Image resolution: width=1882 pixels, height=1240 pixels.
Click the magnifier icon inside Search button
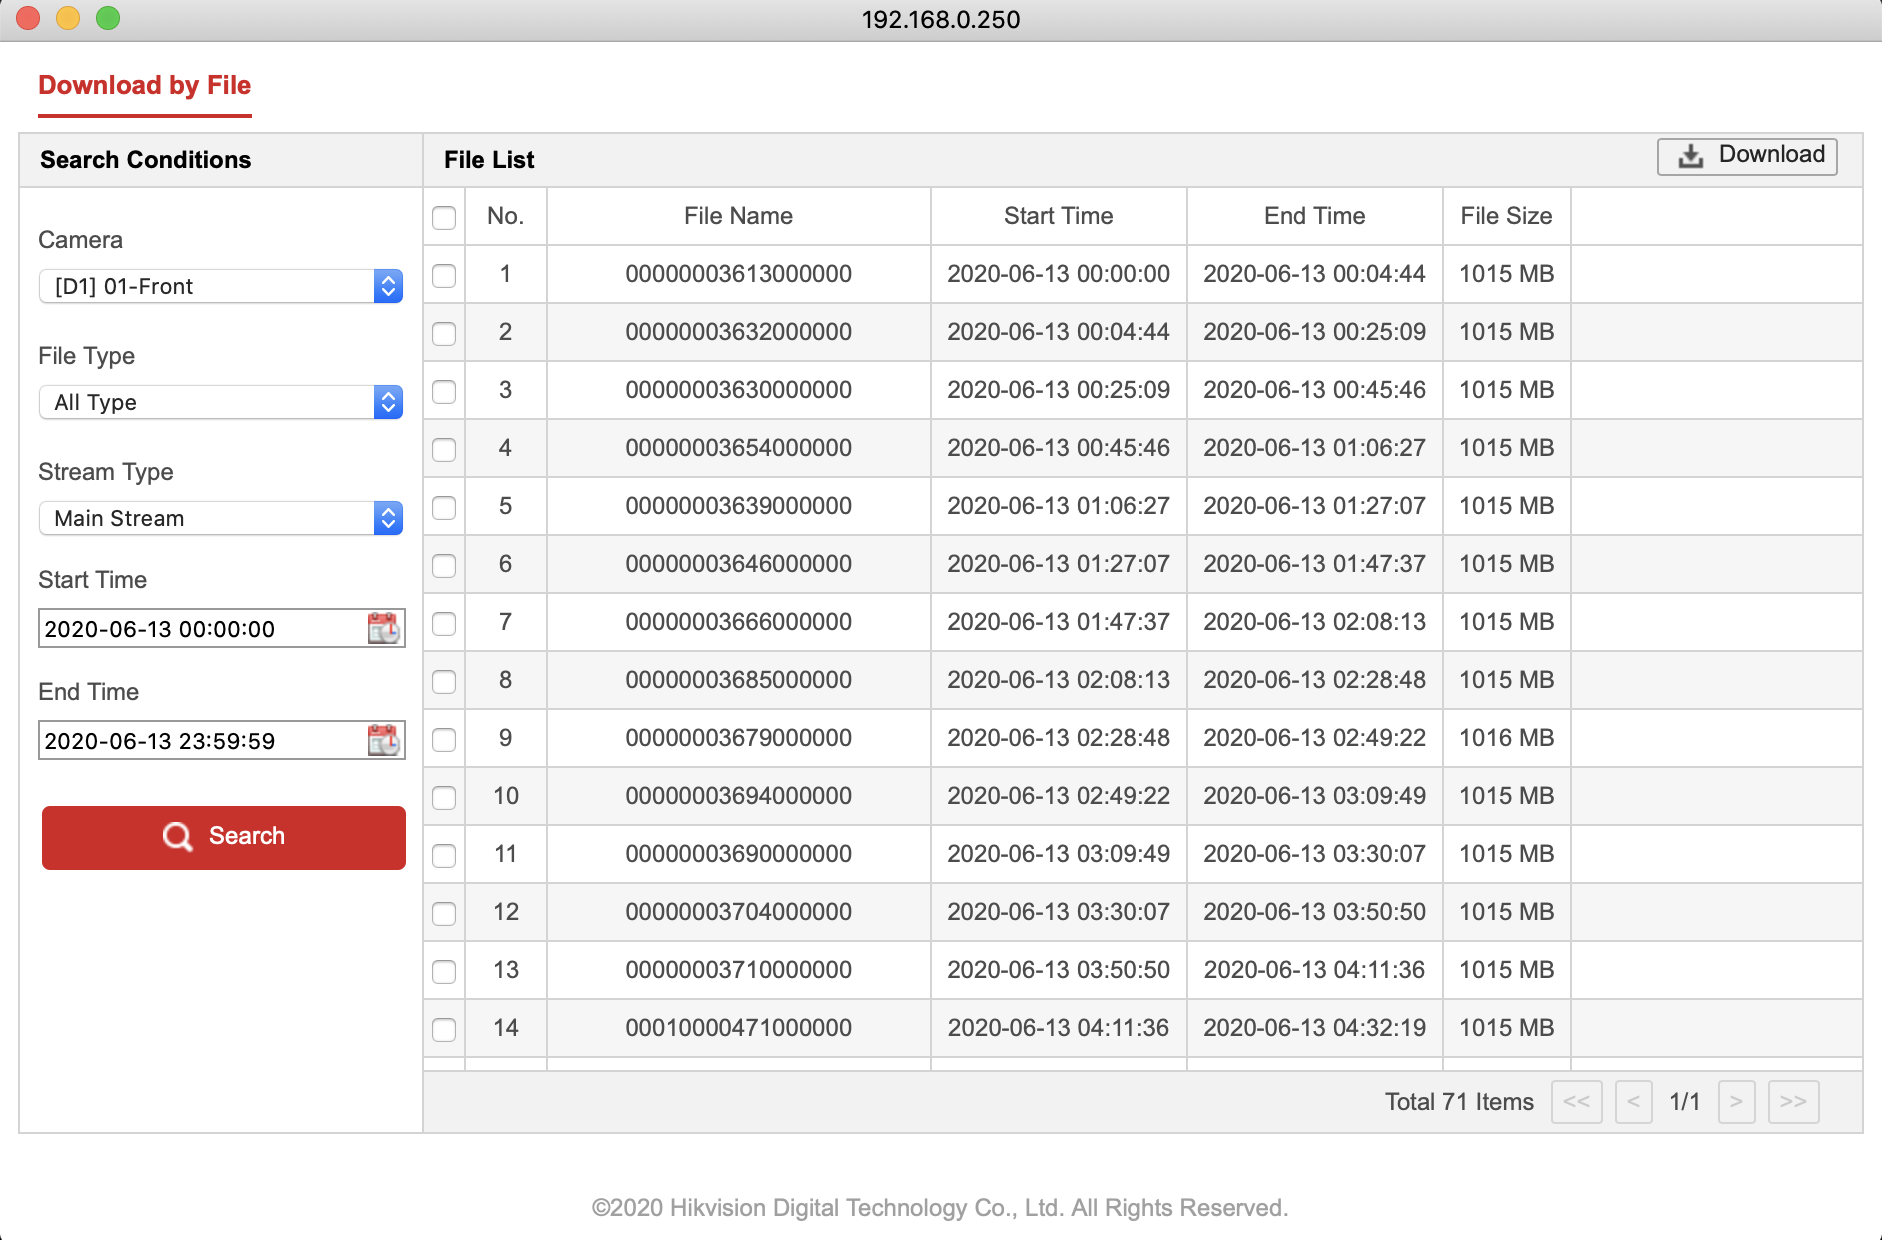point(177,837)
